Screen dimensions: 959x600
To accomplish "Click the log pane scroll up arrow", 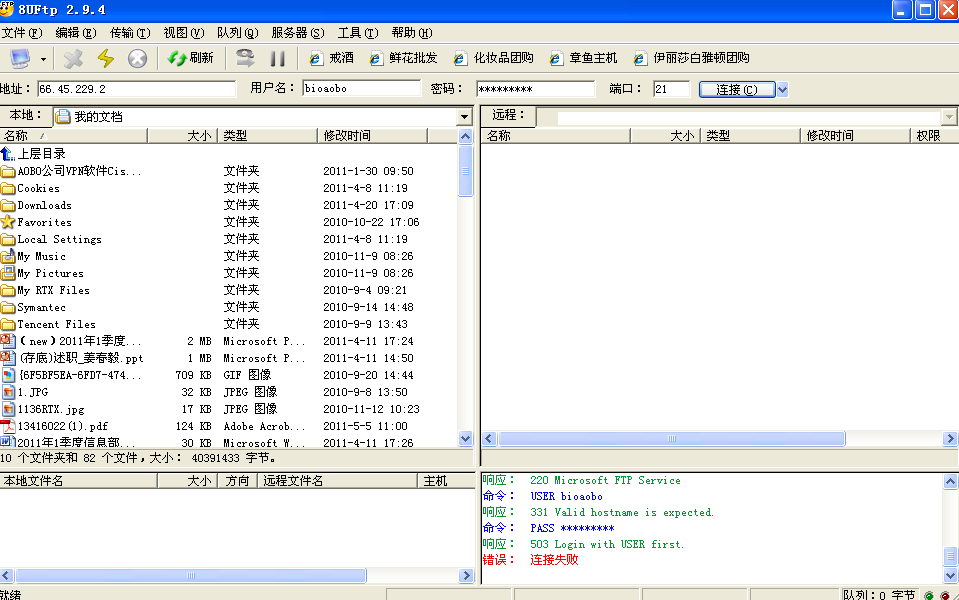I will [950, 481].
